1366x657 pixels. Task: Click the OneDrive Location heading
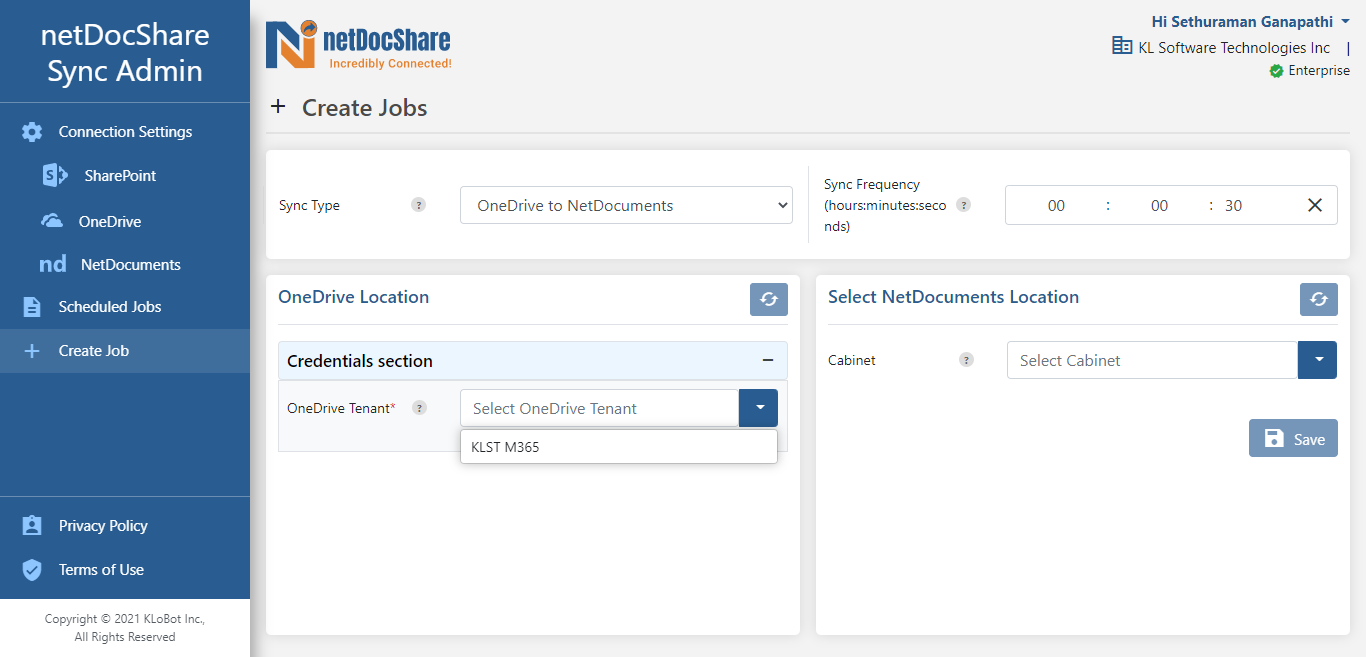354,297
